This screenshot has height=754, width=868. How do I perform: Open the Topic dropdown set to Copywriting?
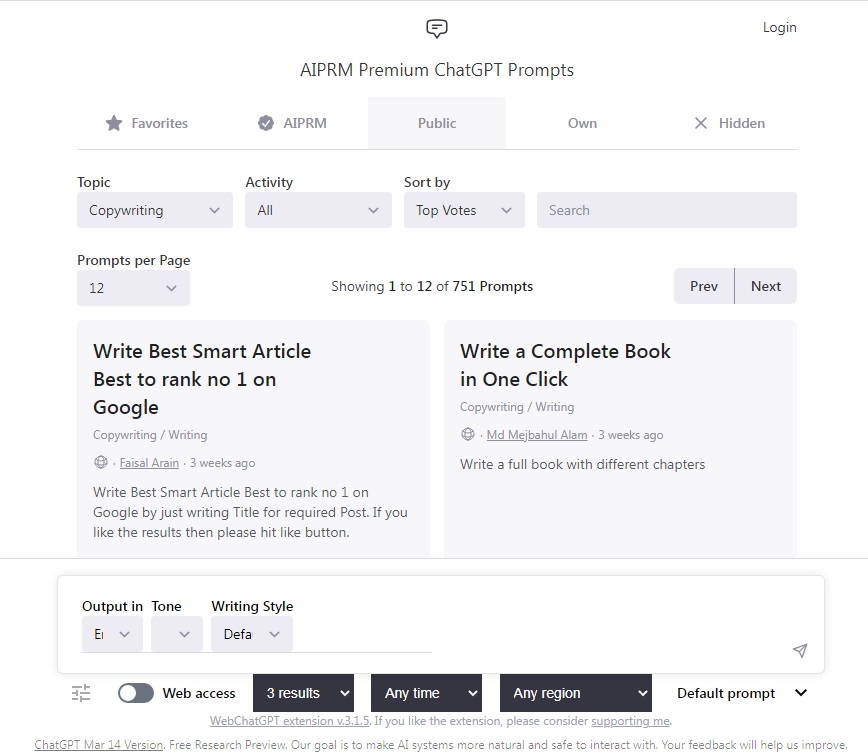(x=154, y=210)
